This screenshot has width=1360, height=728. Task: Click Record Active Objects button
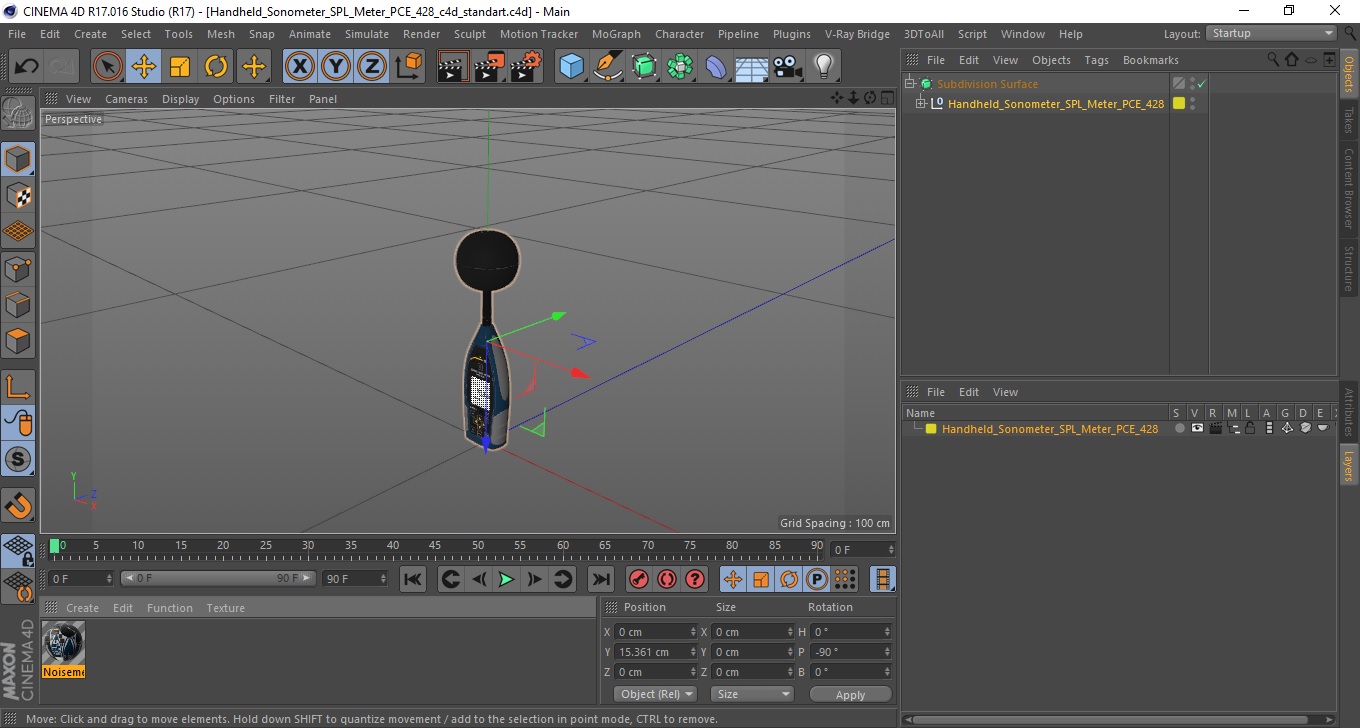tap(638, 579)
